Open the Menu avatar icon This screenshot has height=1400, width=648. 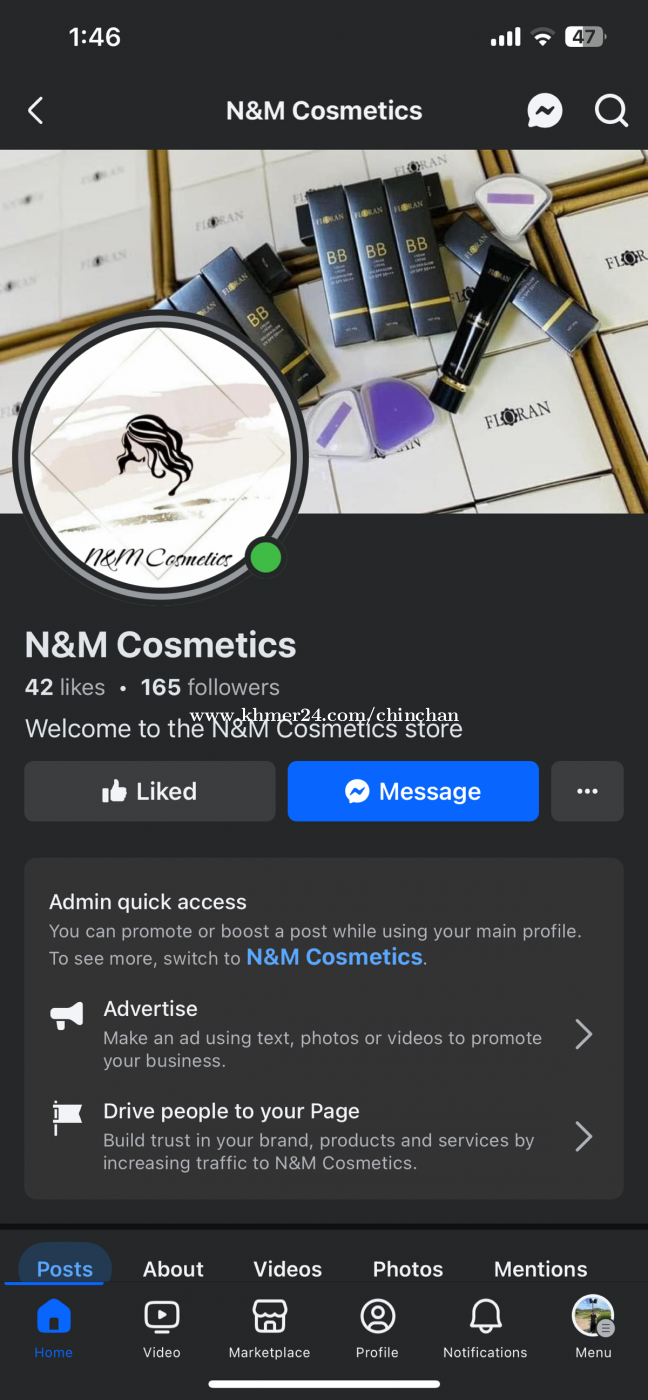point(593,1316)
